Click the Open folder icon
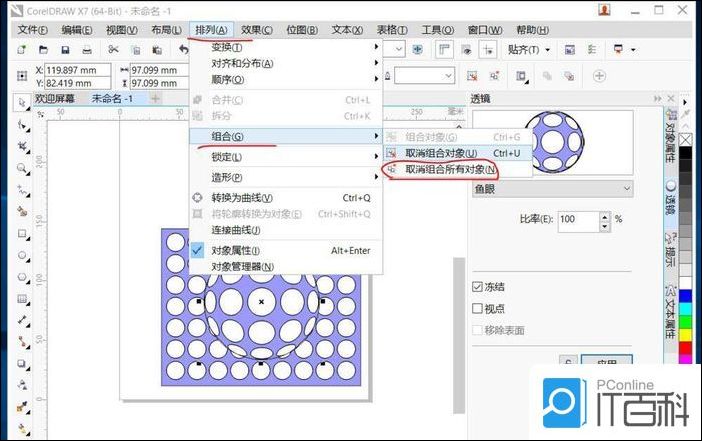702x441 pixels. coord(43,50)
